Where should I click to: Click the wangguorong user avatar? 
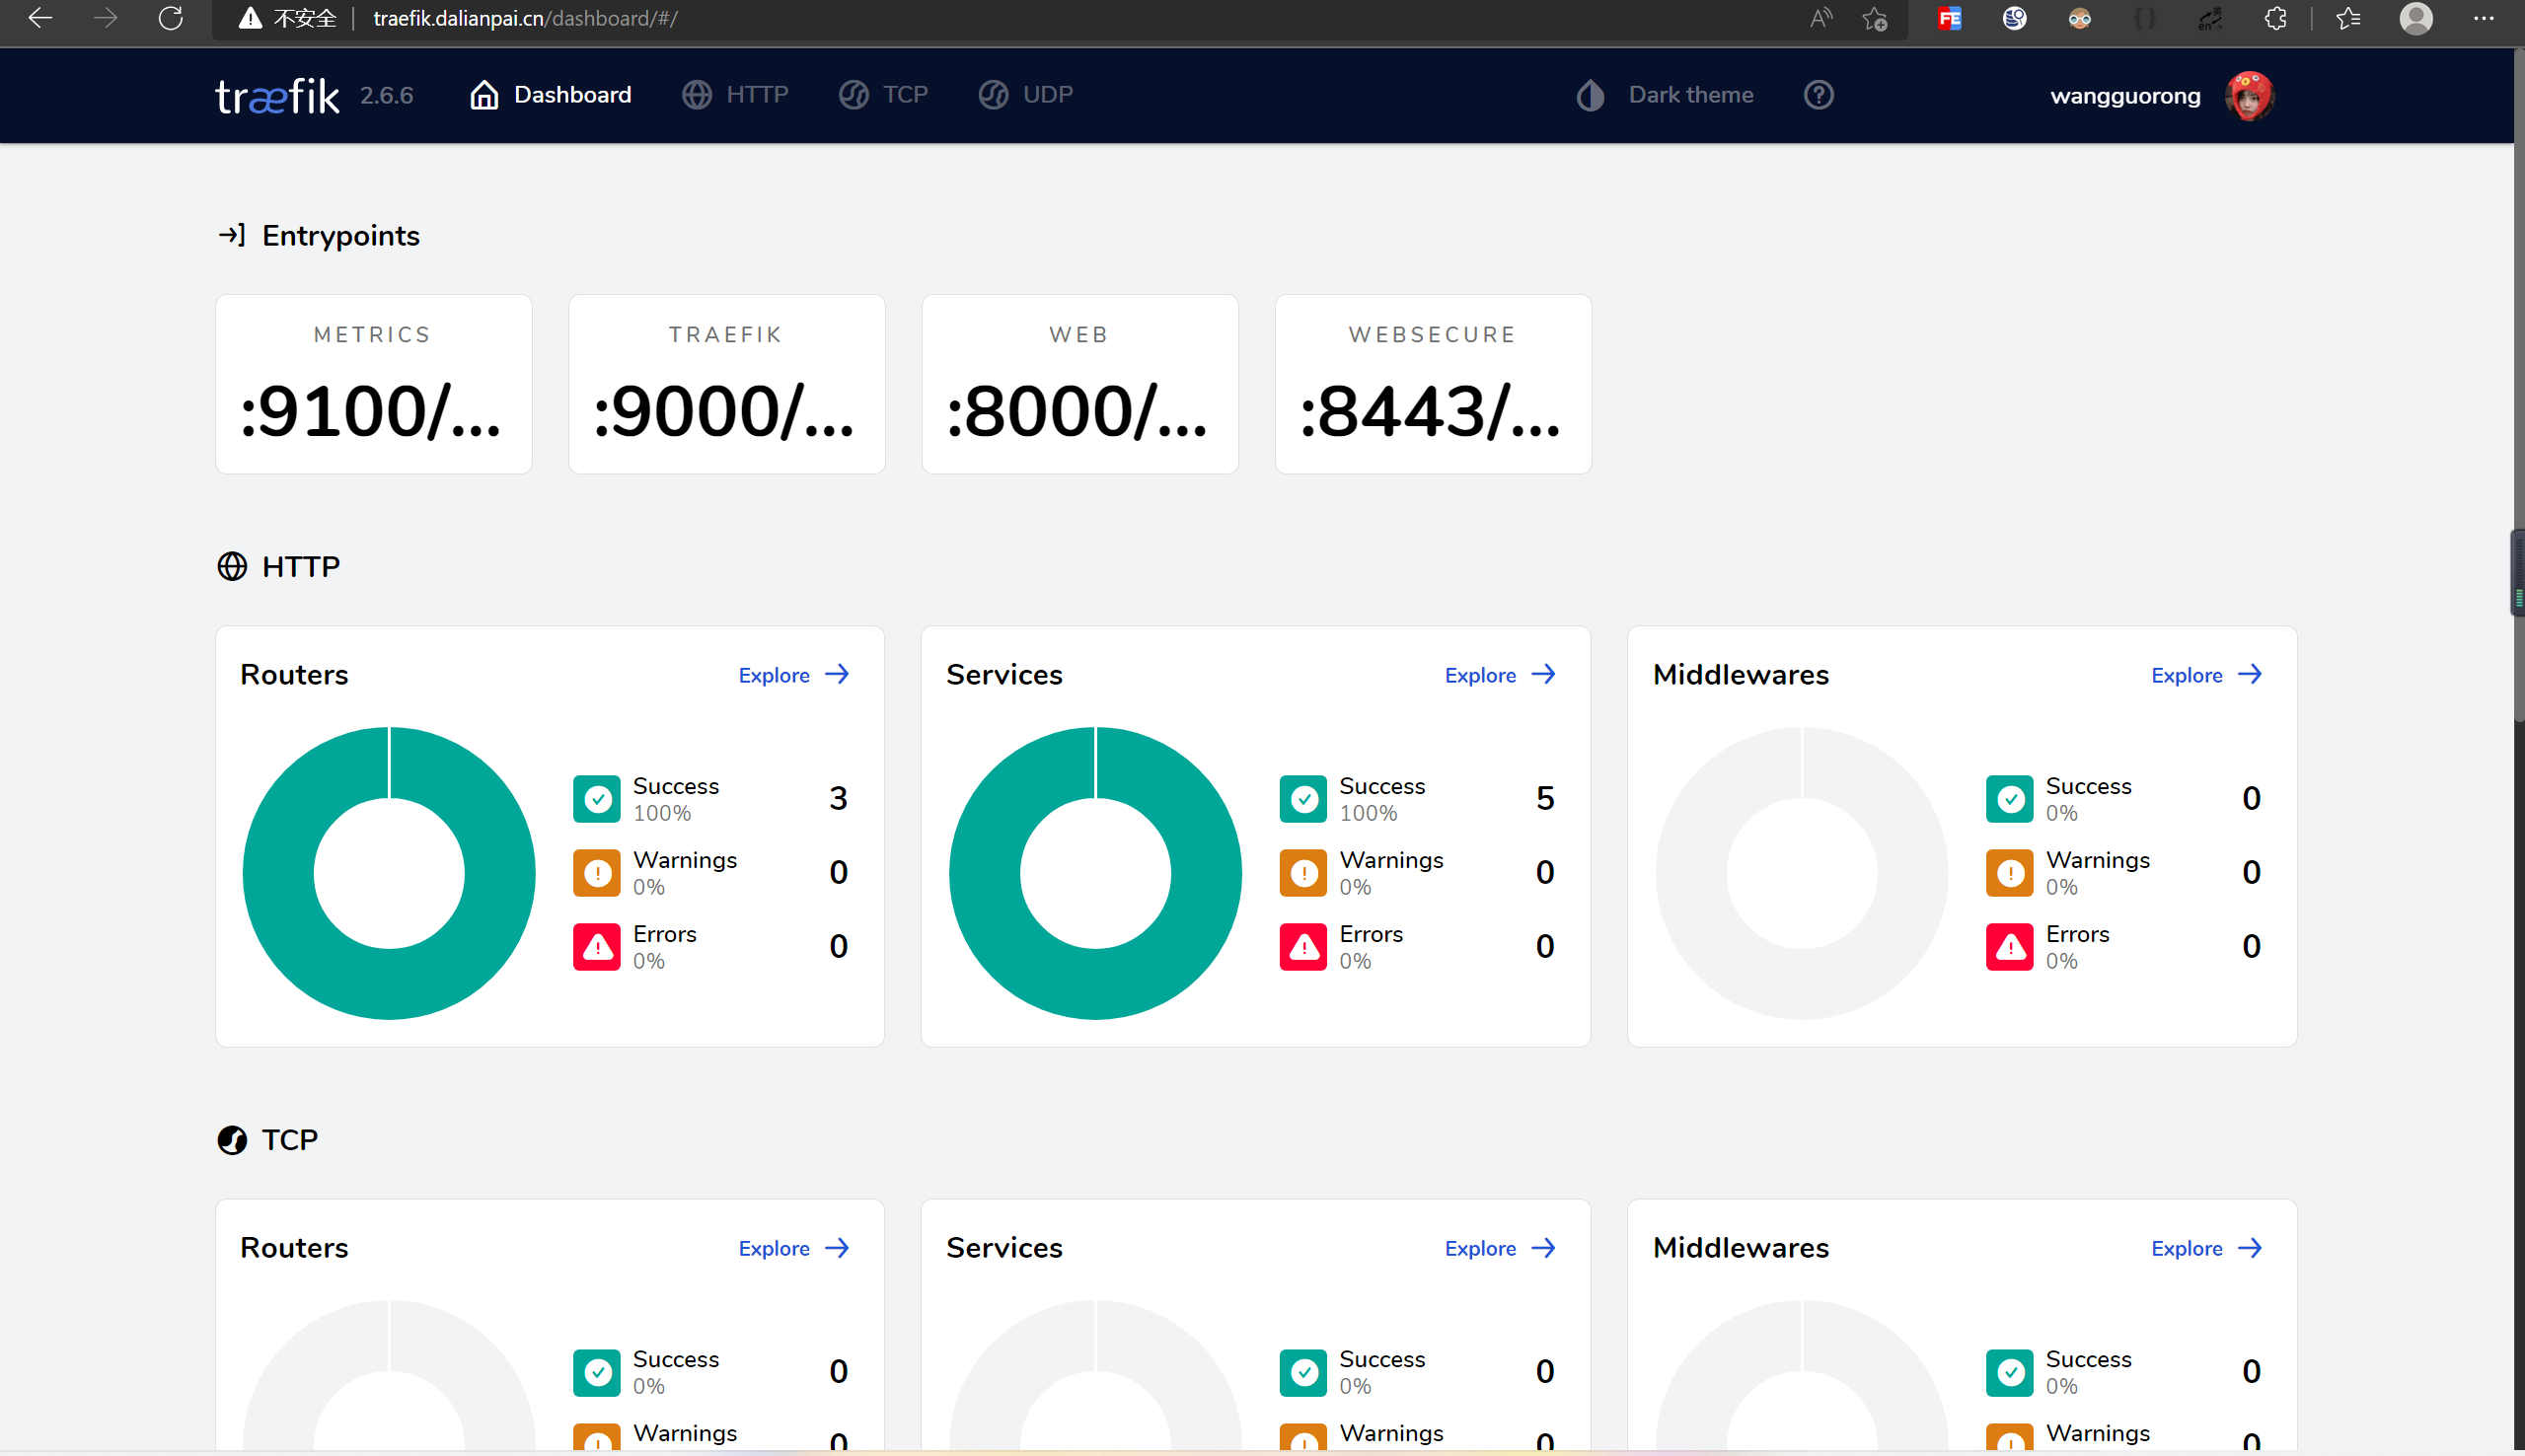(2249, 96)
